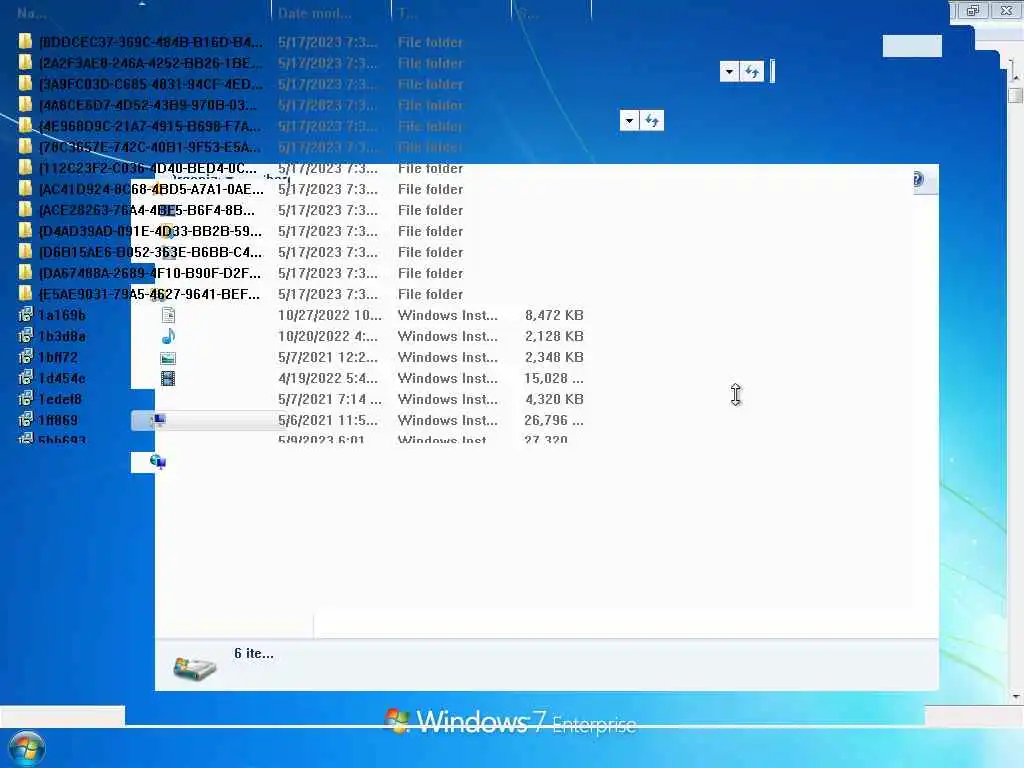Click the Videos library filmstrip icon
The height and width of the screenshot is (768, 1024).
click(x=168, y=378)
